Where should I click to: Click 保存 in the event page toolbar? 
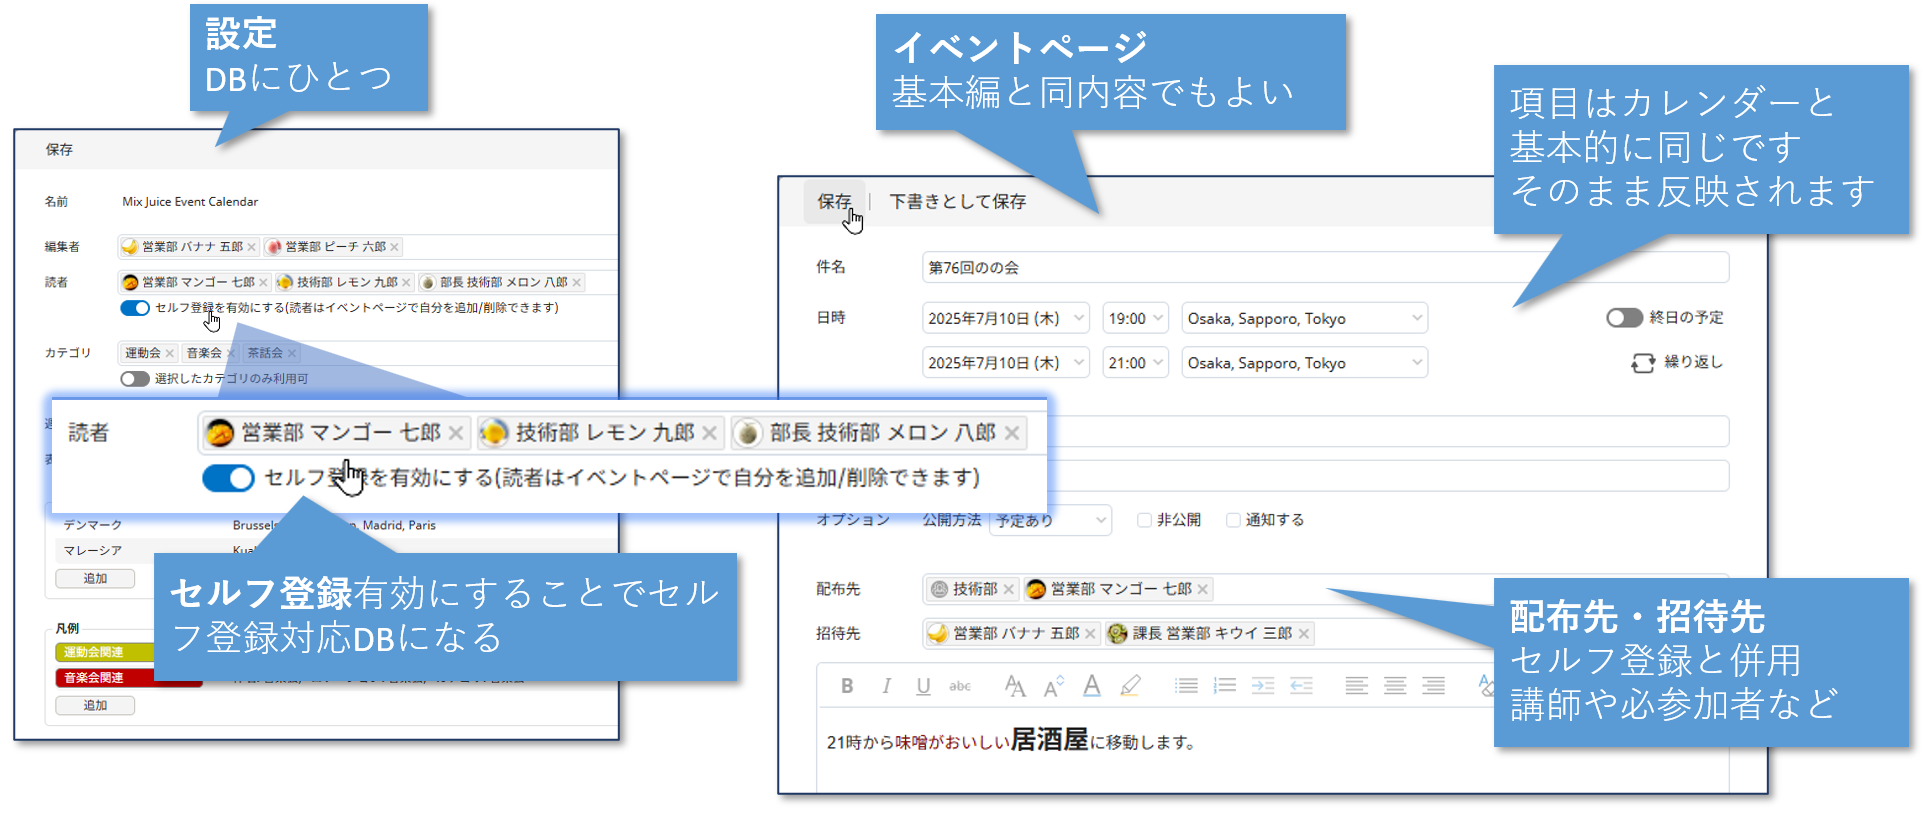point(834,202)
